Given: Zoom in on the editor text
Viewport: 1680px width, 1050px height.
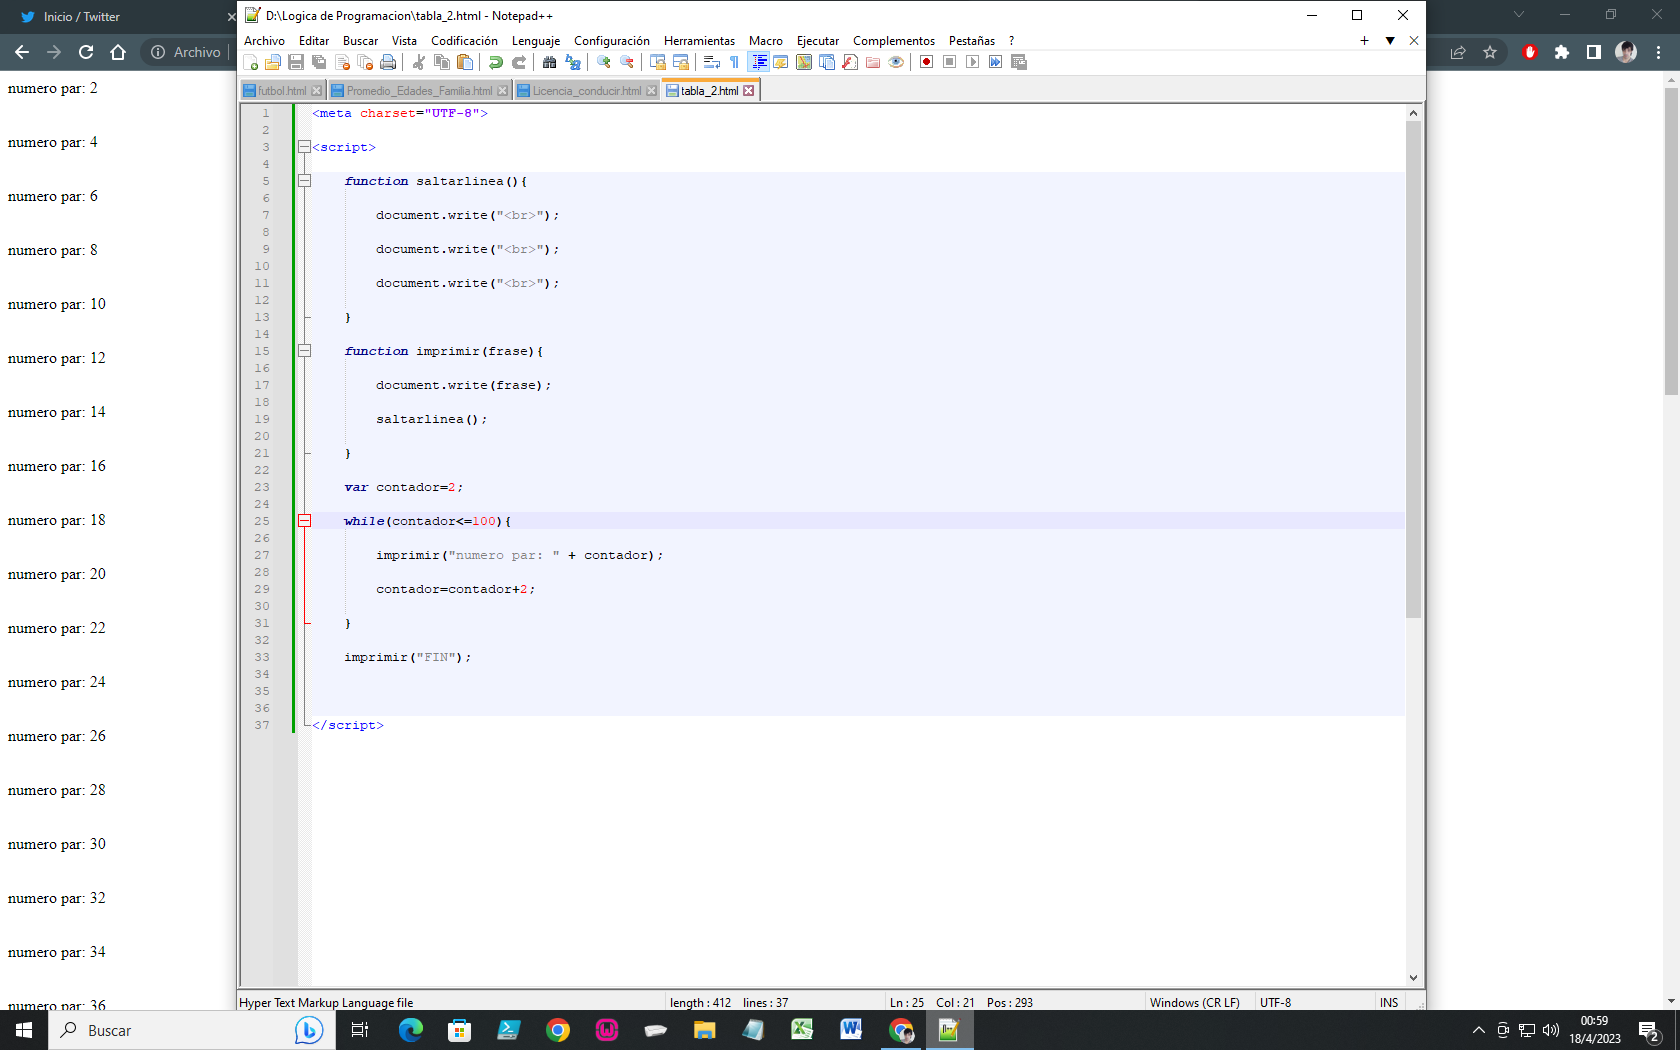Looking at the screenshot, I should coord(604,62).
